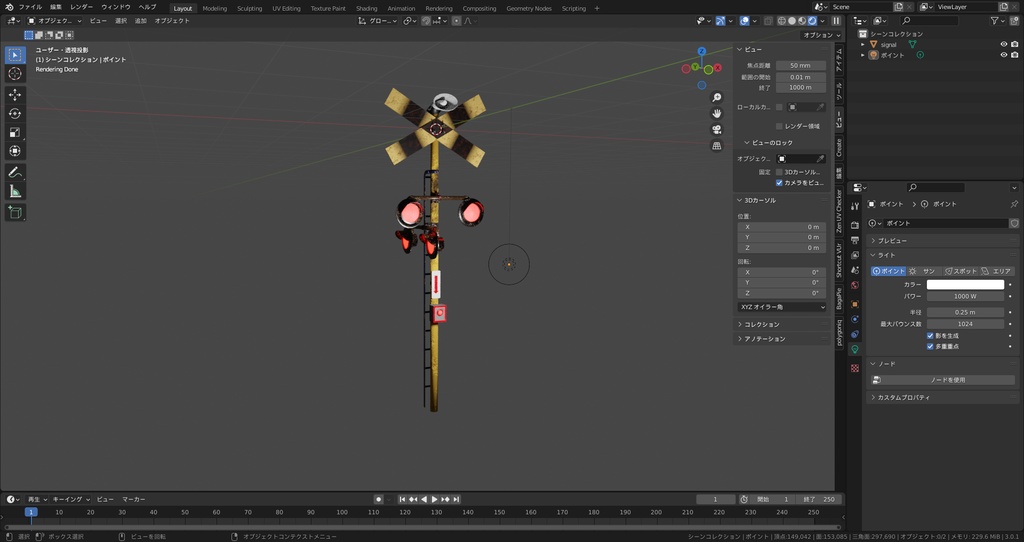Select the Measure tool

tap(15, 191)
